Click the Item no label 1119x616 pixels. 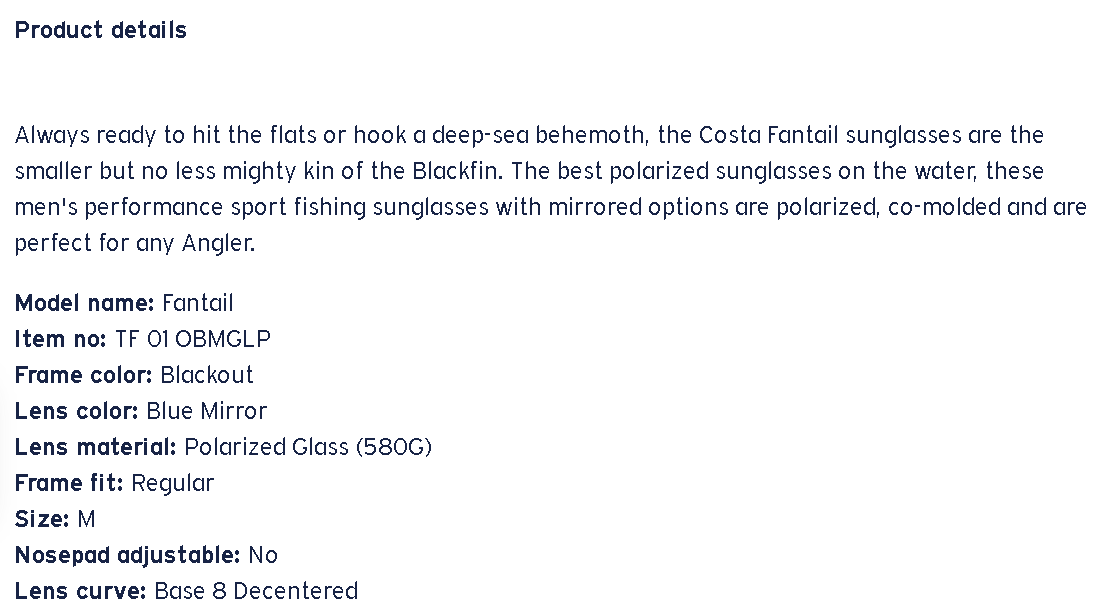coord(60,339)
